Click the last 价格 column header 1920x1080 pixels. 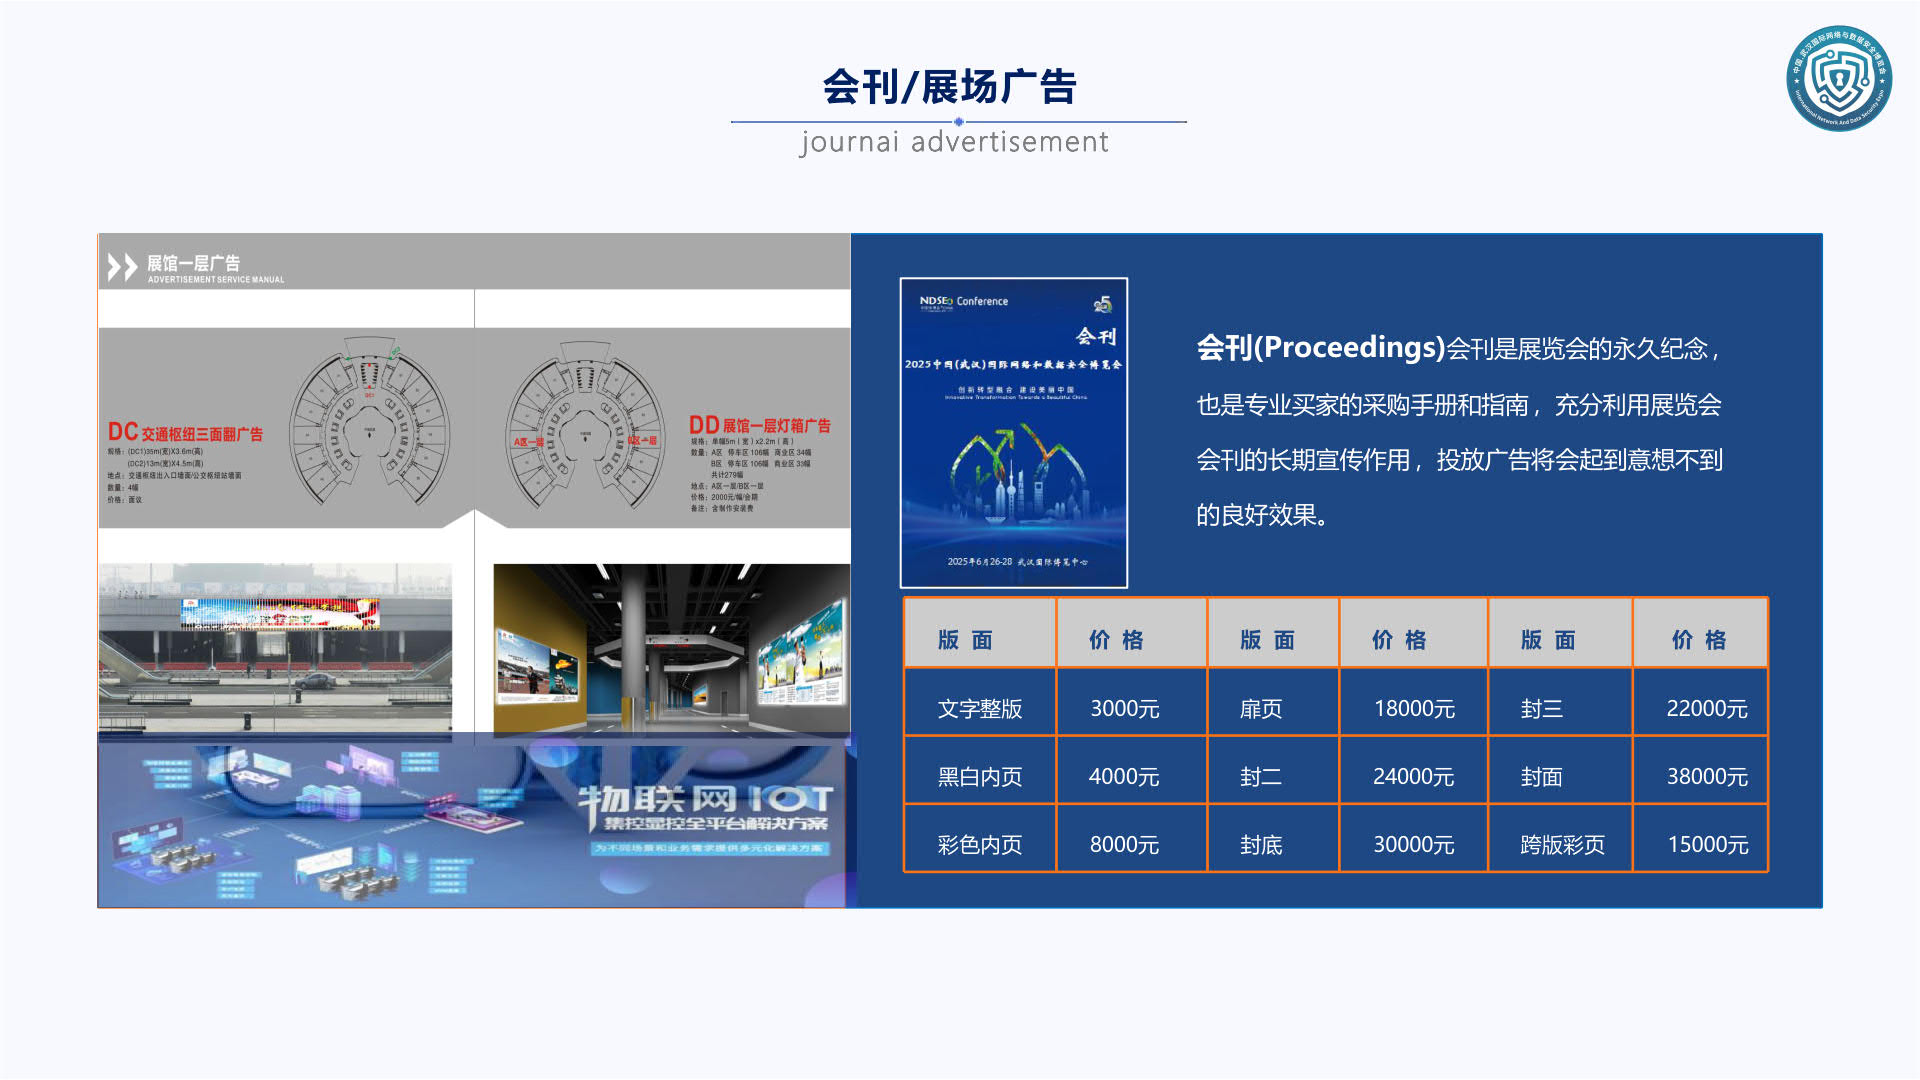(1699, 640)
